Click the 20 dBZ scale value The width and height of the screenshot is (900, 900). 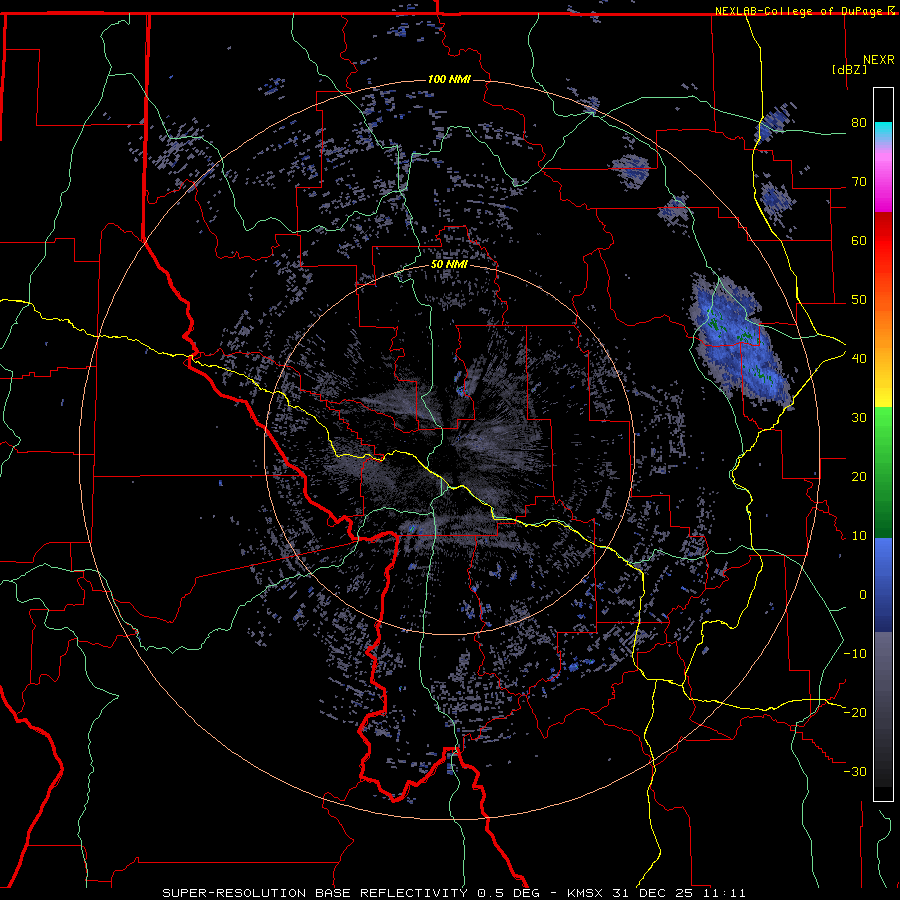(859, 476)
